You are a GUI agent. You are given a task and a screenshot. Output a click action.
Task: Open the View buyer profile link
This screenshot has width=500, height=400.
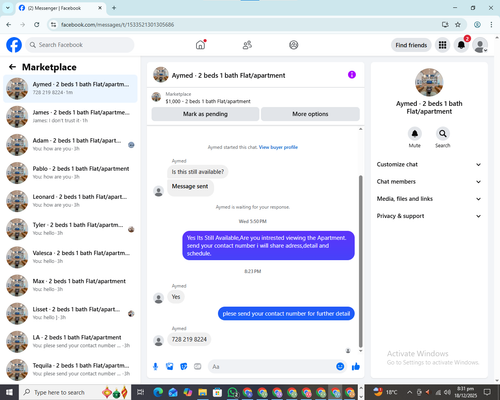(278, 147)
